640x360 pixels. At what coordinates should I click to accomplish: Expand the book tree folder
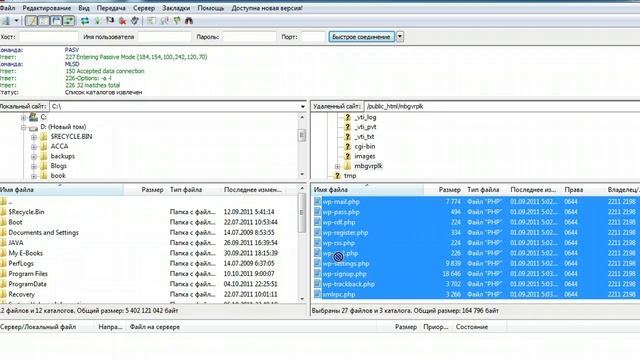point(34,176)
